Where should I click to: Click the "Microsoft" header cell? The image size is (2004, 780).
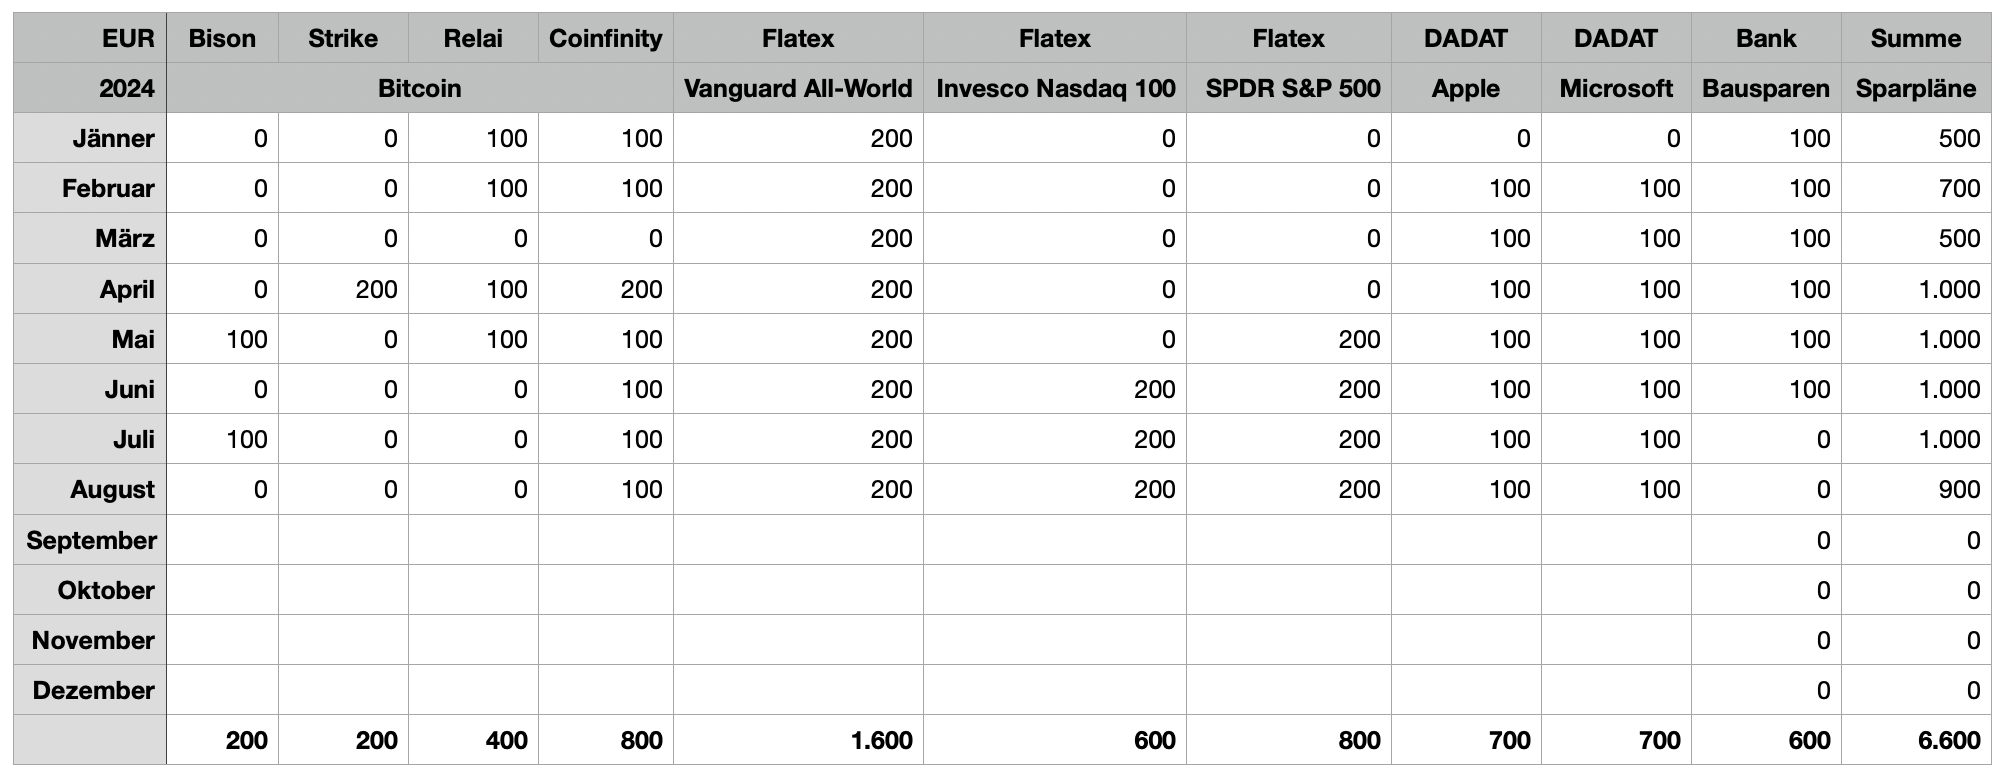[1616, 89]
